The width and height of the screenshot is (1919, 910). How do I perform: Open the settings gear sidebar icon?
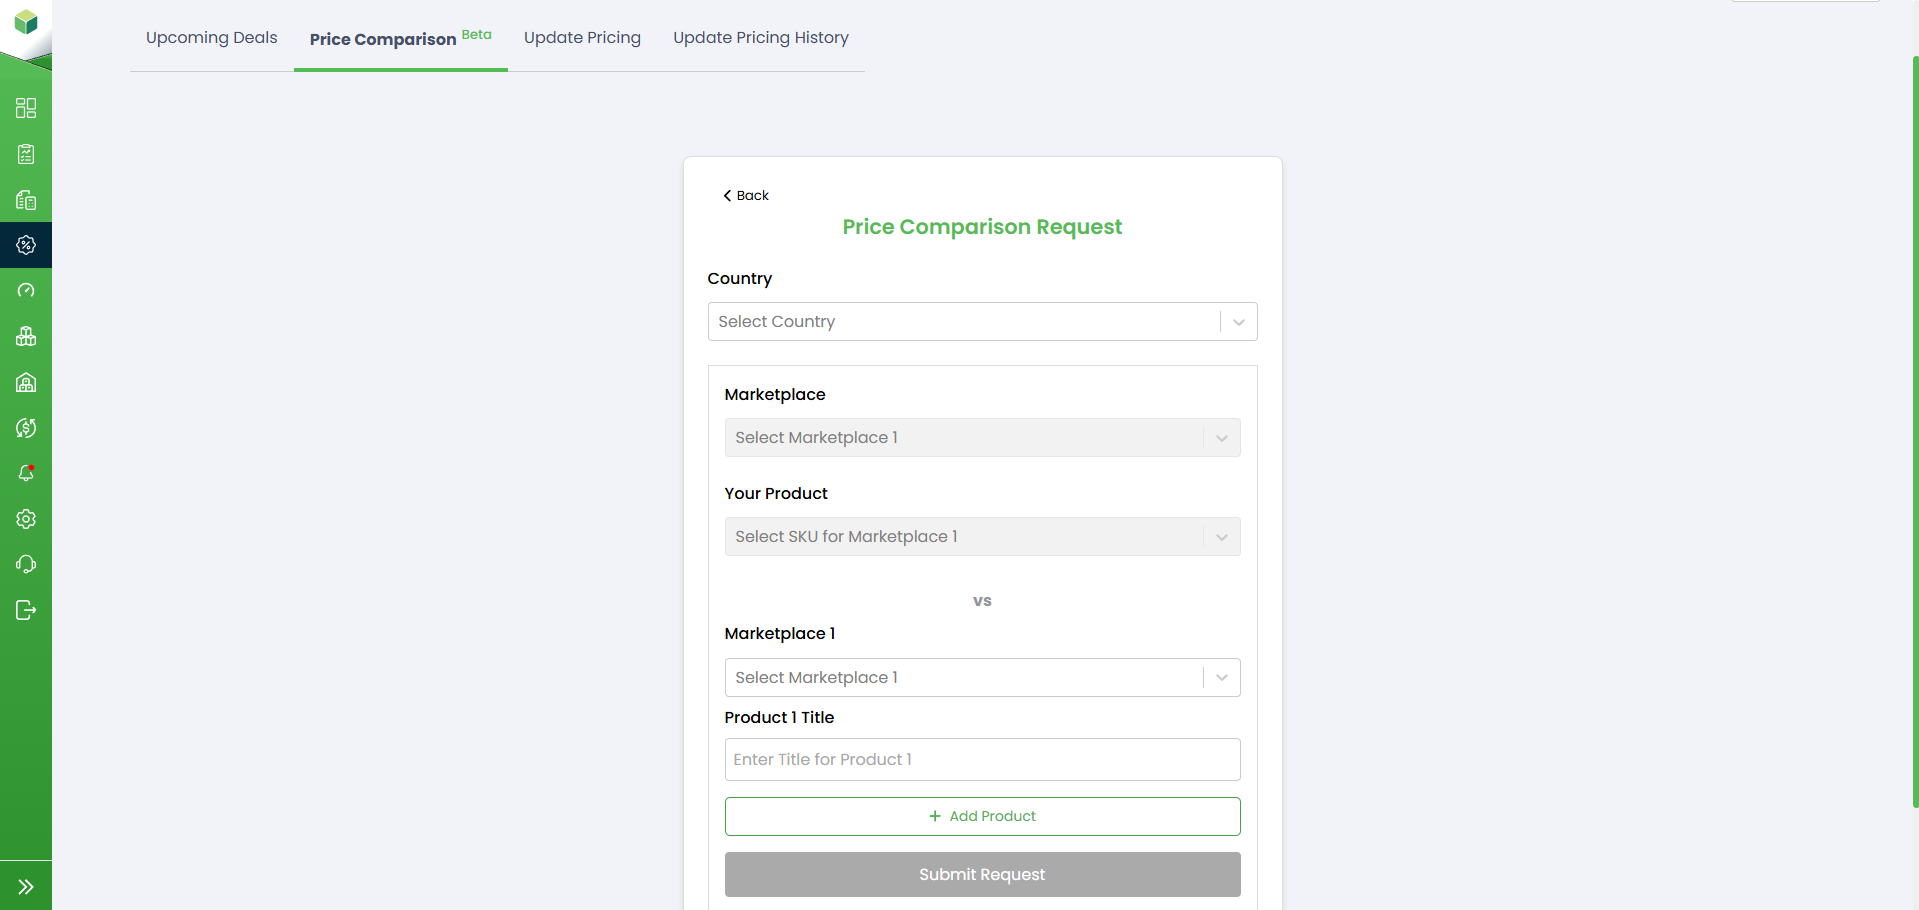(26, 519)
